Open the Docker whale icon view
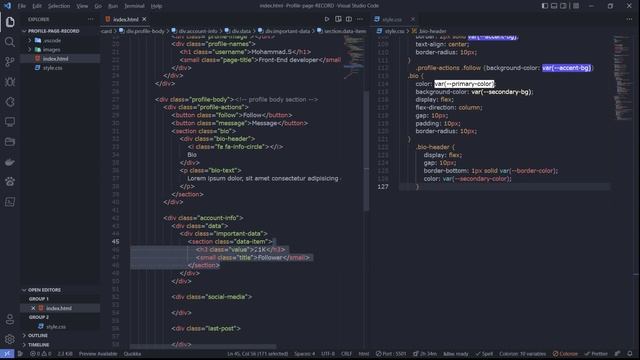This screenshot has height=360, width=640. pos(10,162)
